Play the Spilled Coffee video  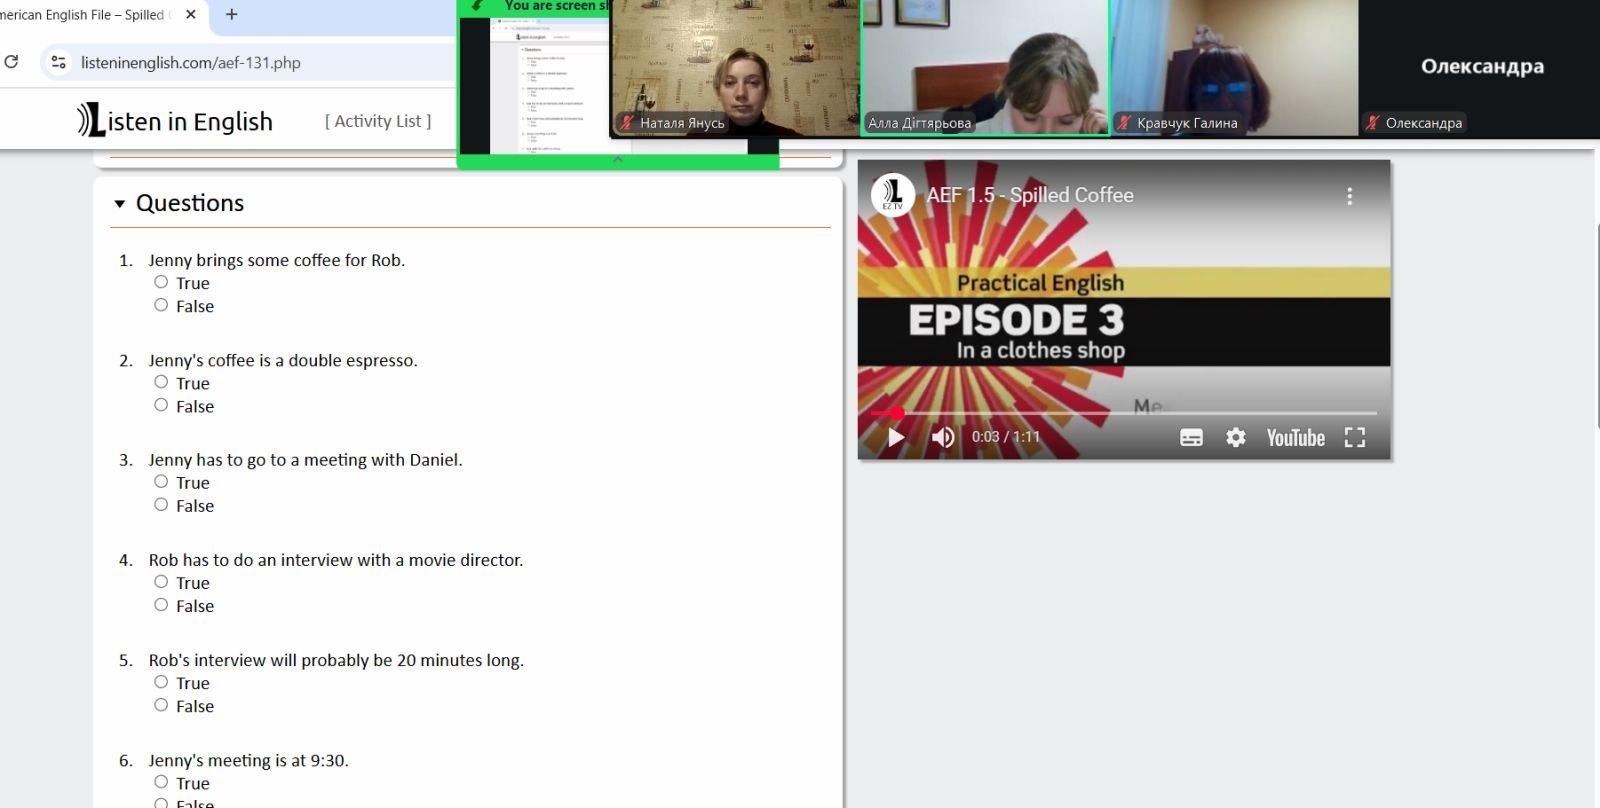(896, 437)
